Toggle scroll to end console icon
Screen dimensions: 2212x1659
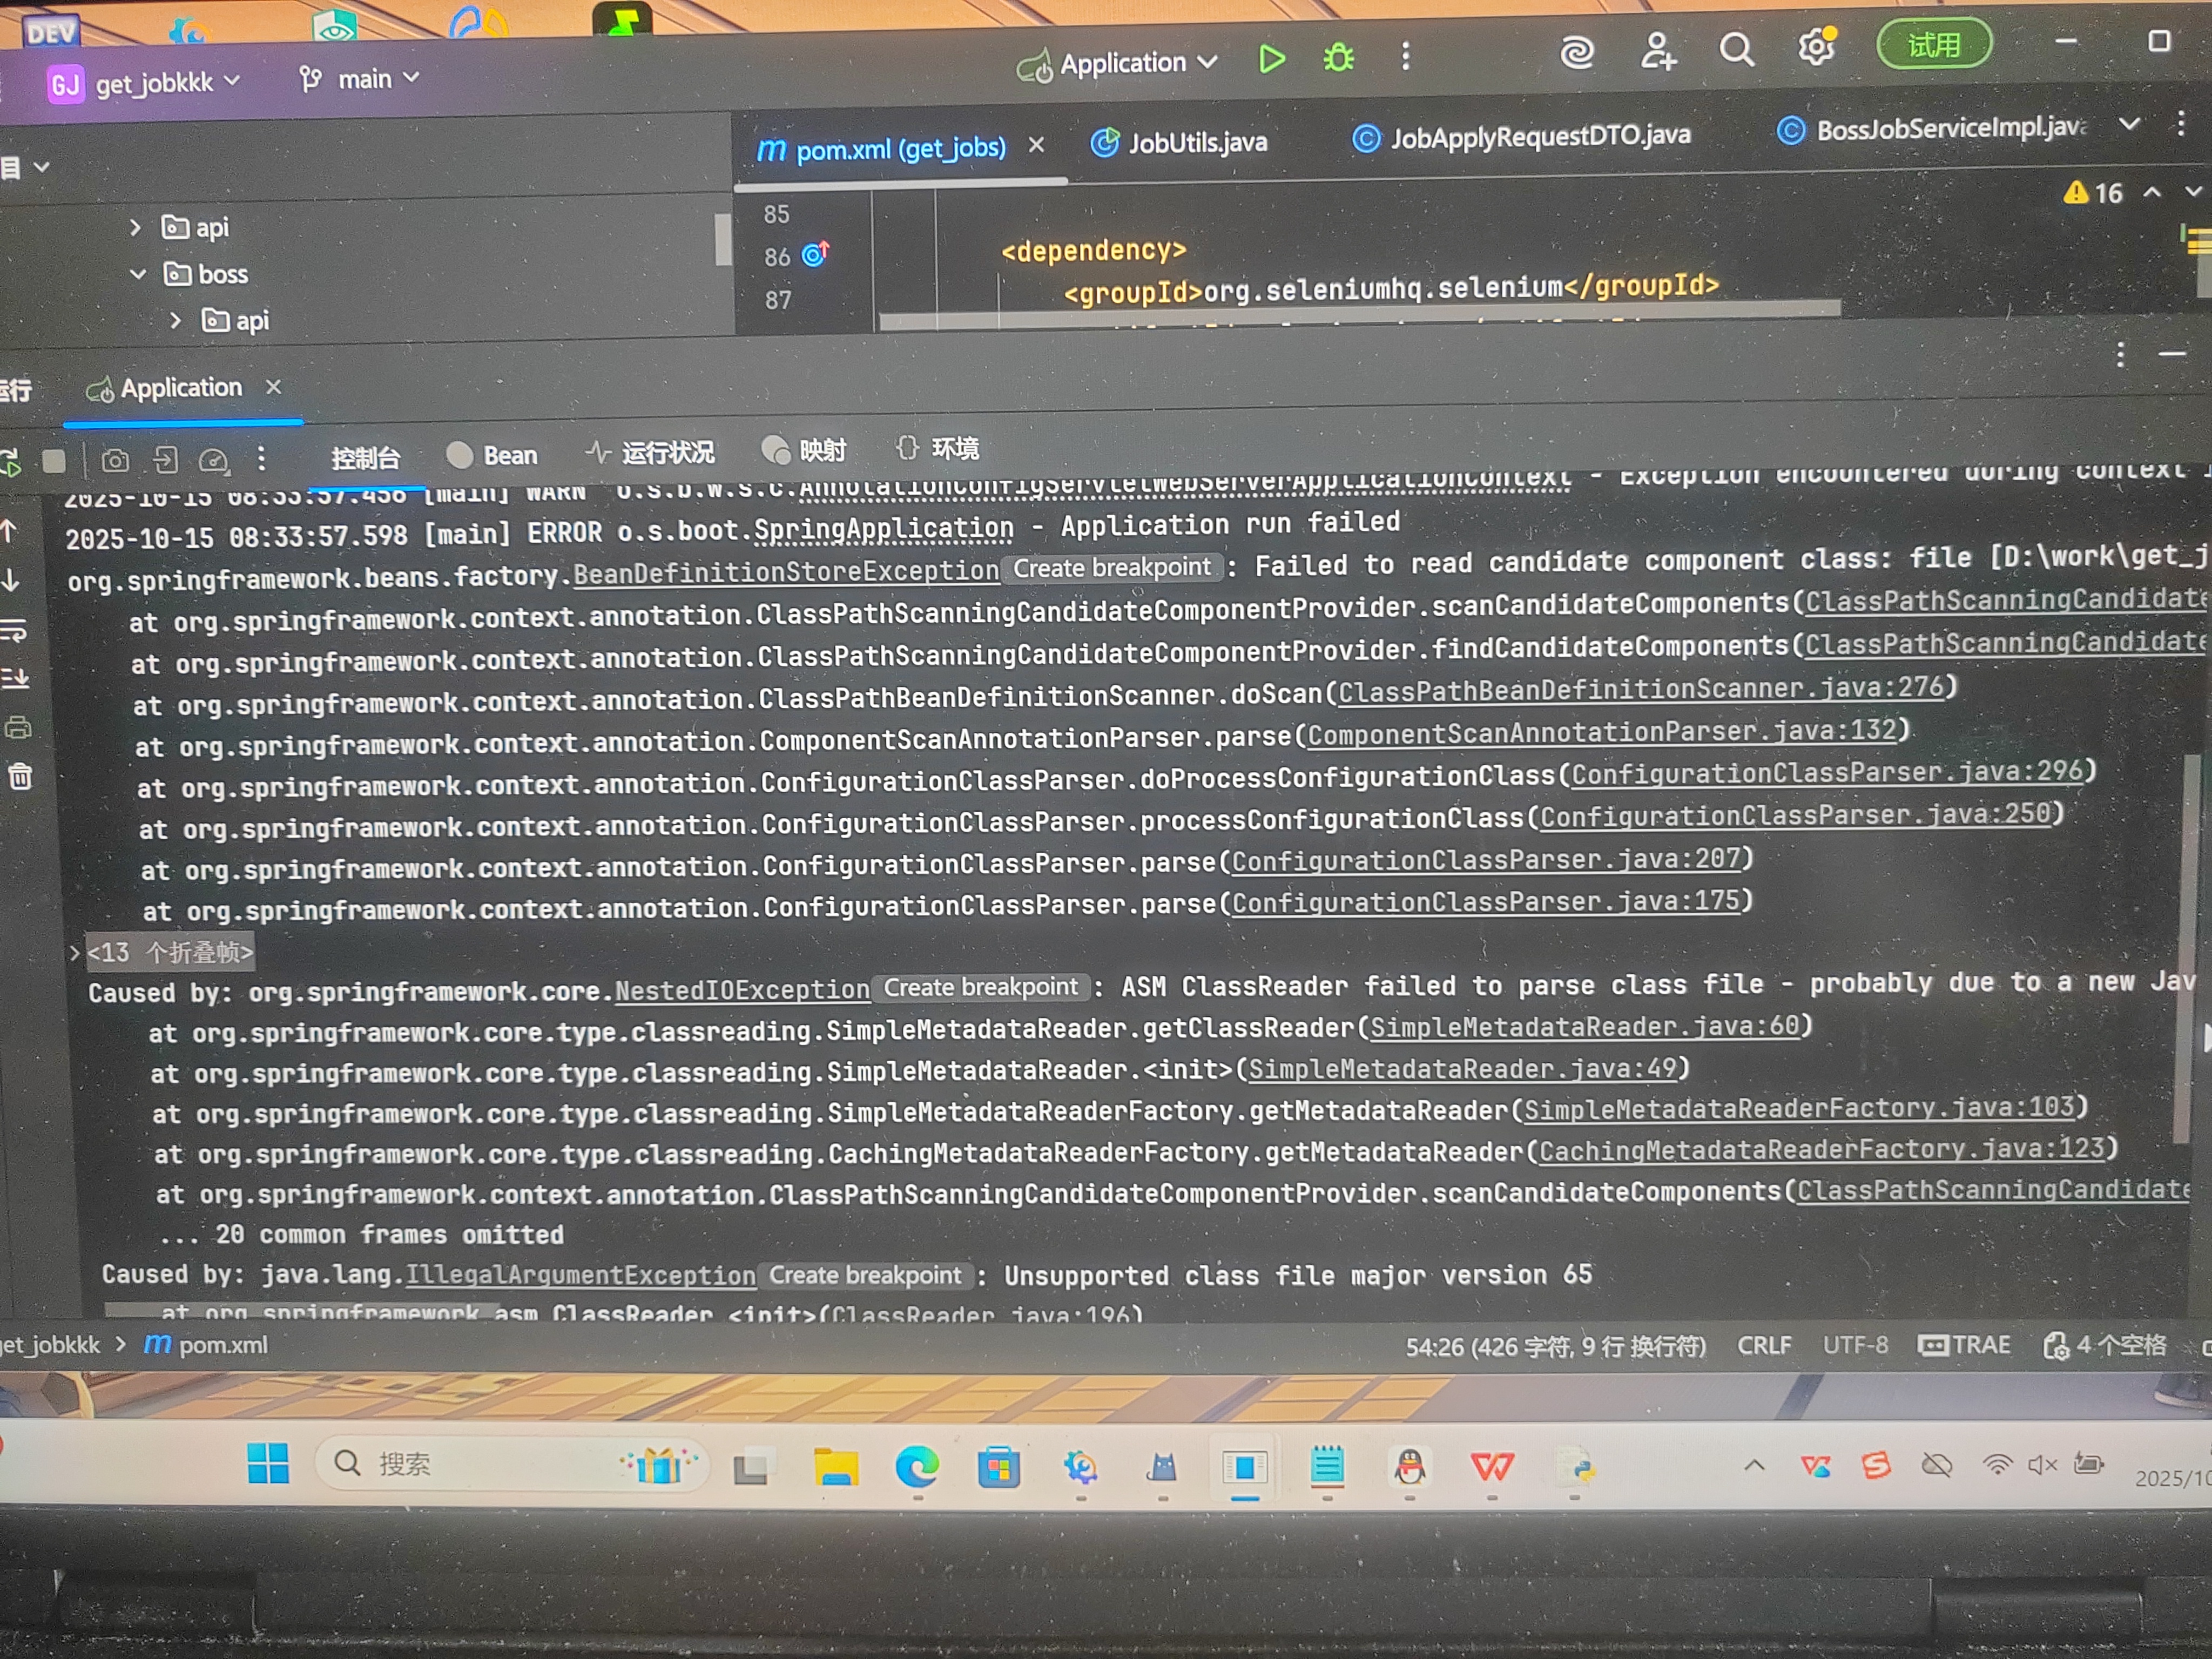(15, 679)
